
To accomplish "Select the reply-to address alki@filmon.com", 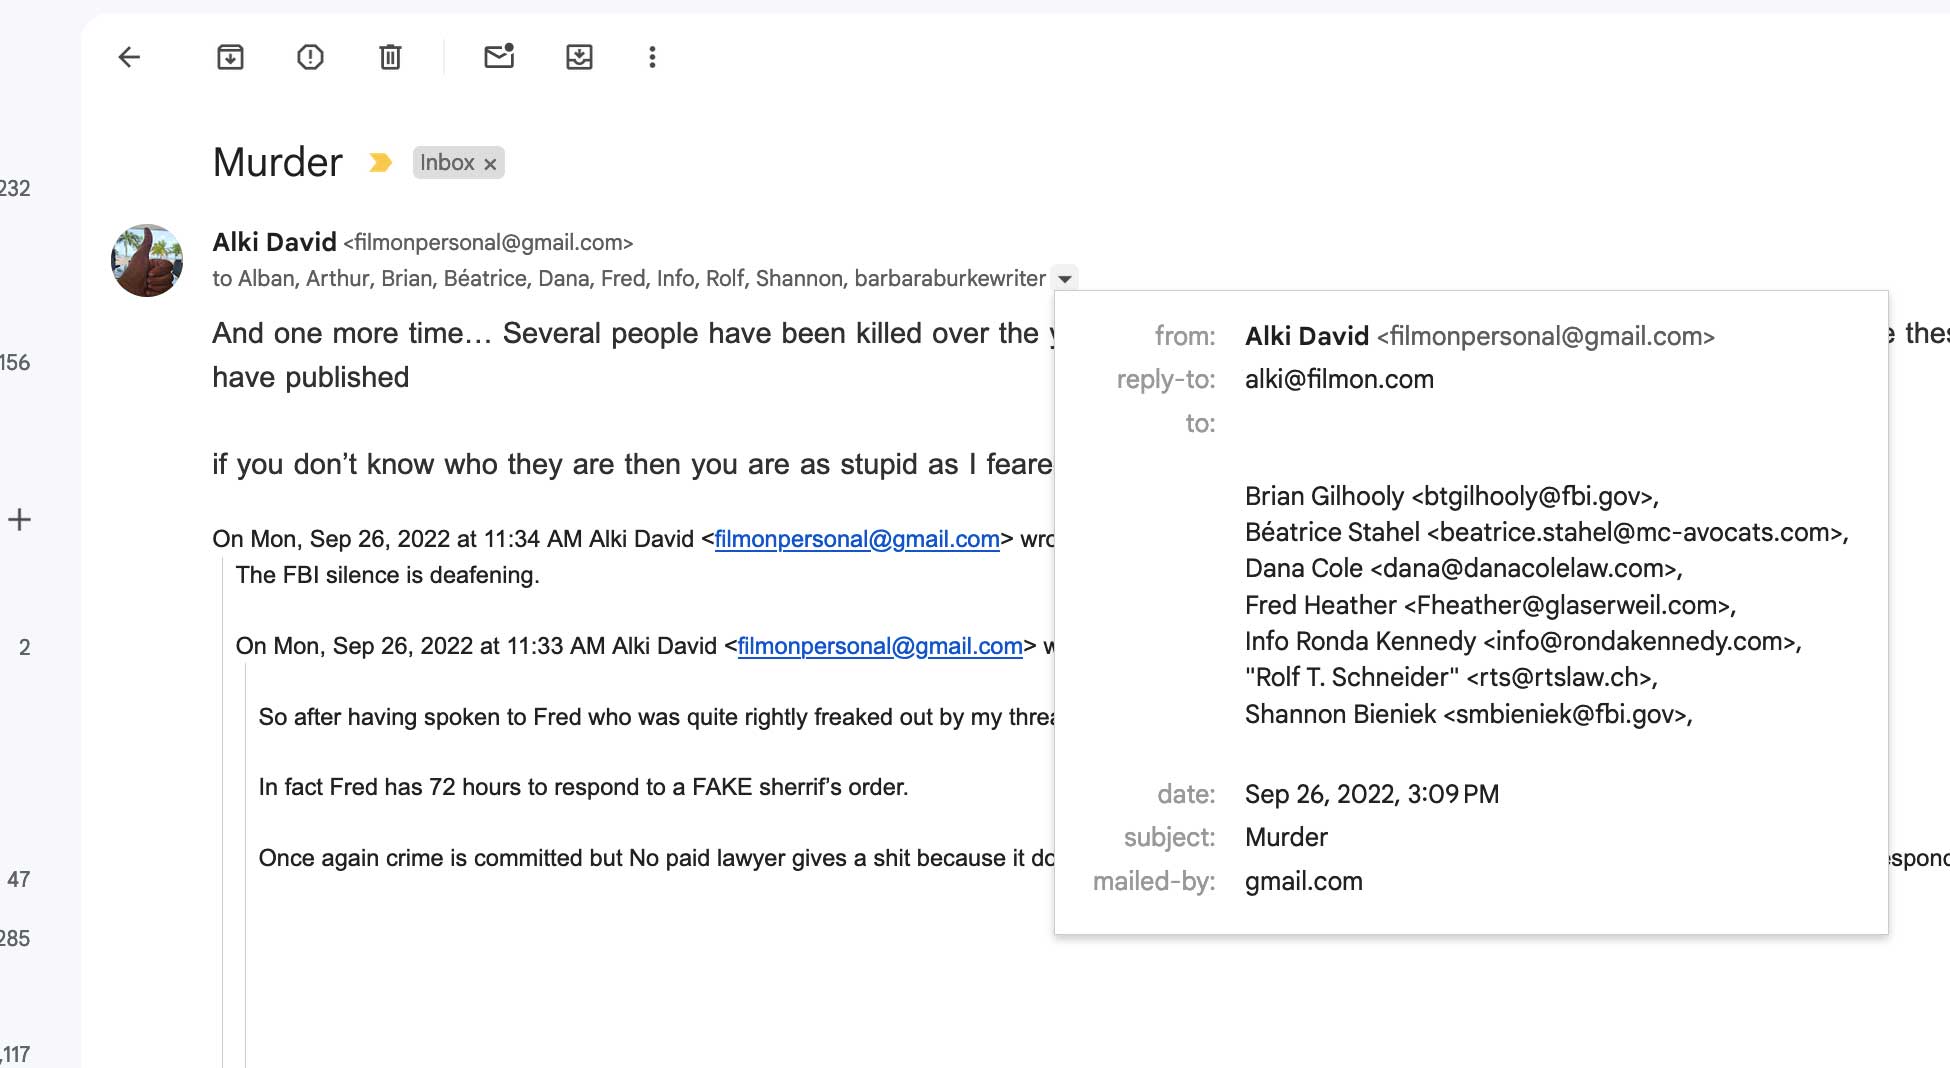I will [x=1338, y=379].
